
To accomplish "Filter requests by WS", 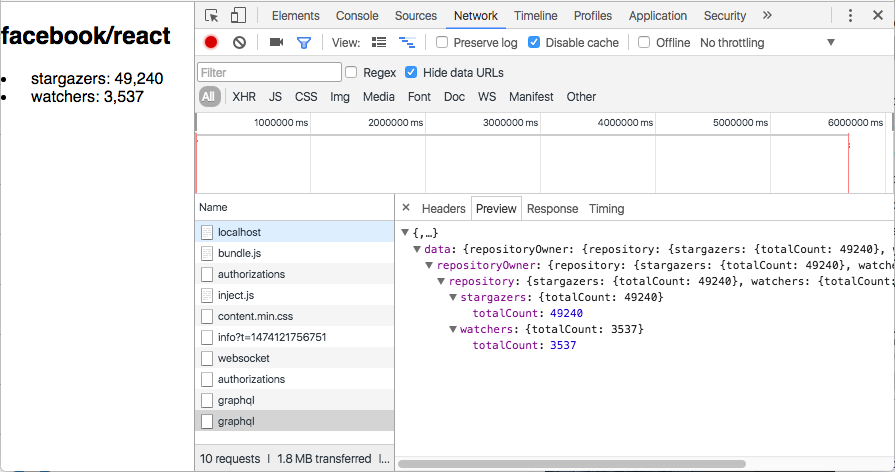I will coord(487,96).
